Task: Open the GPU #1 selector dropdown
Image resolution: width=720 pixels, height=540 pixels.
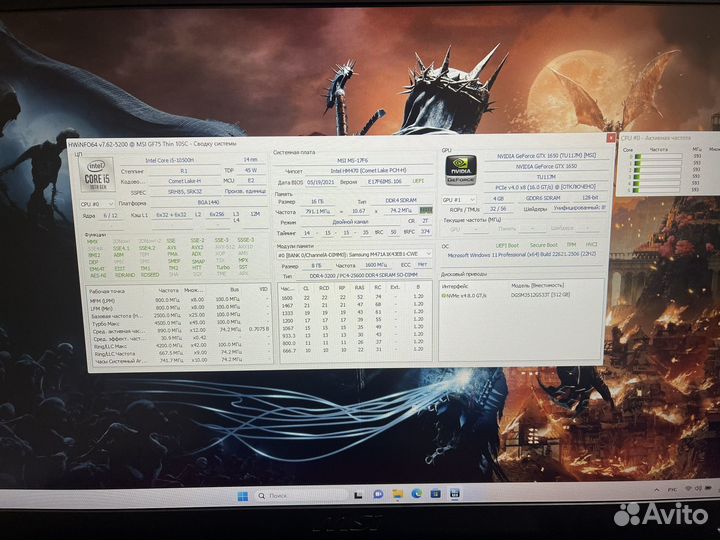Action: click(x=458, y=200)
